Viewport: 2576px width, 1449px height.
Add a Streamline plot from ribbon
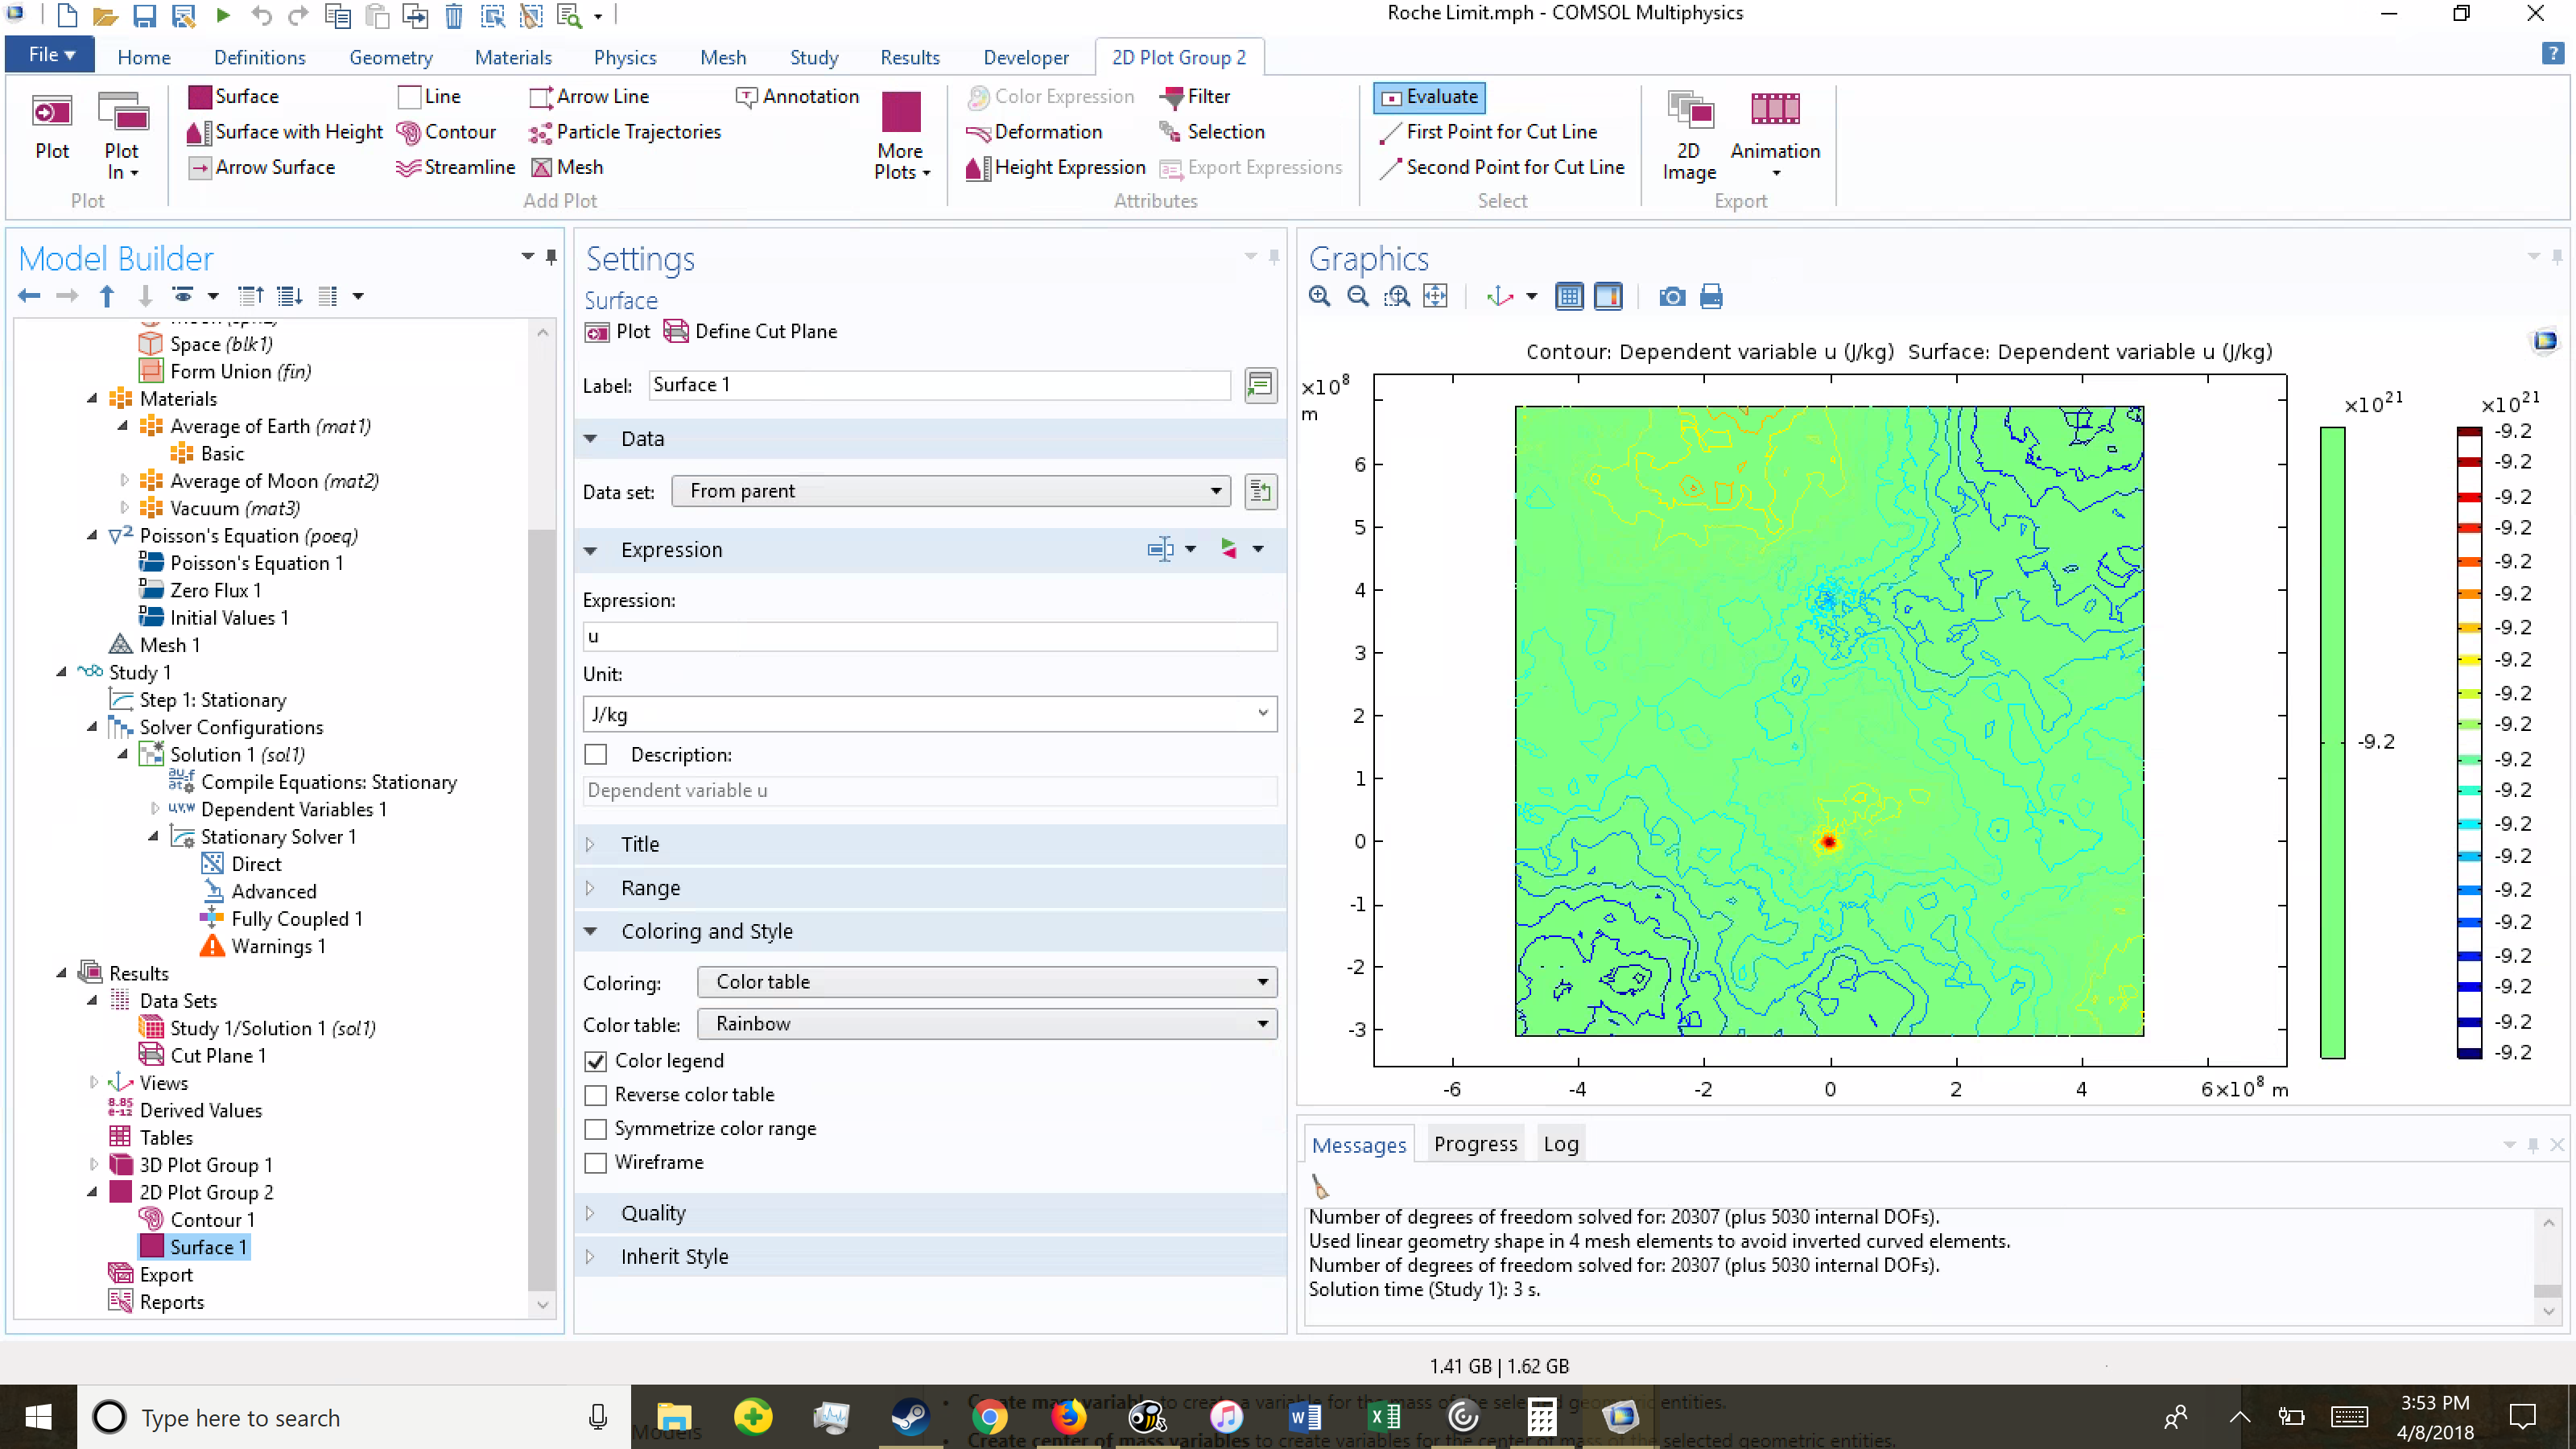(455, 167)
